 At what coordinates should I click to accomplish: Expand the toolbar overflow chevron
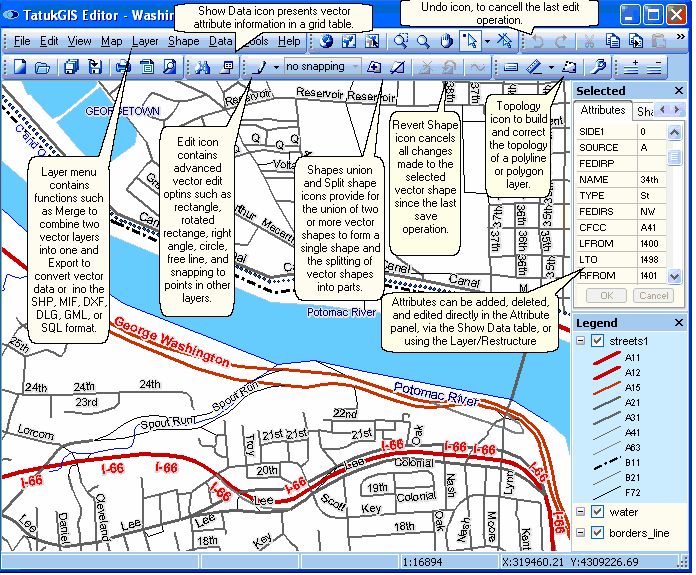680,37
